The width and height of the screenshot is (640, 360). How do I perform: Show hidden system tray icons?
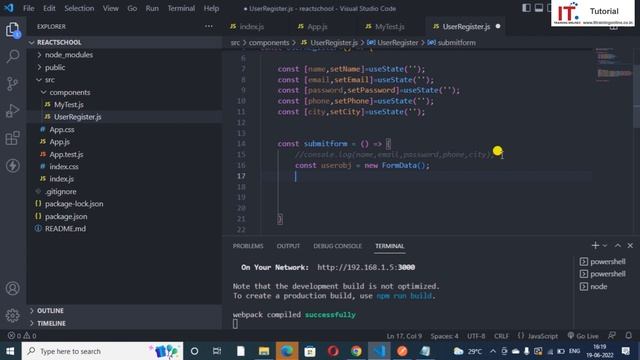coord(493,351)
